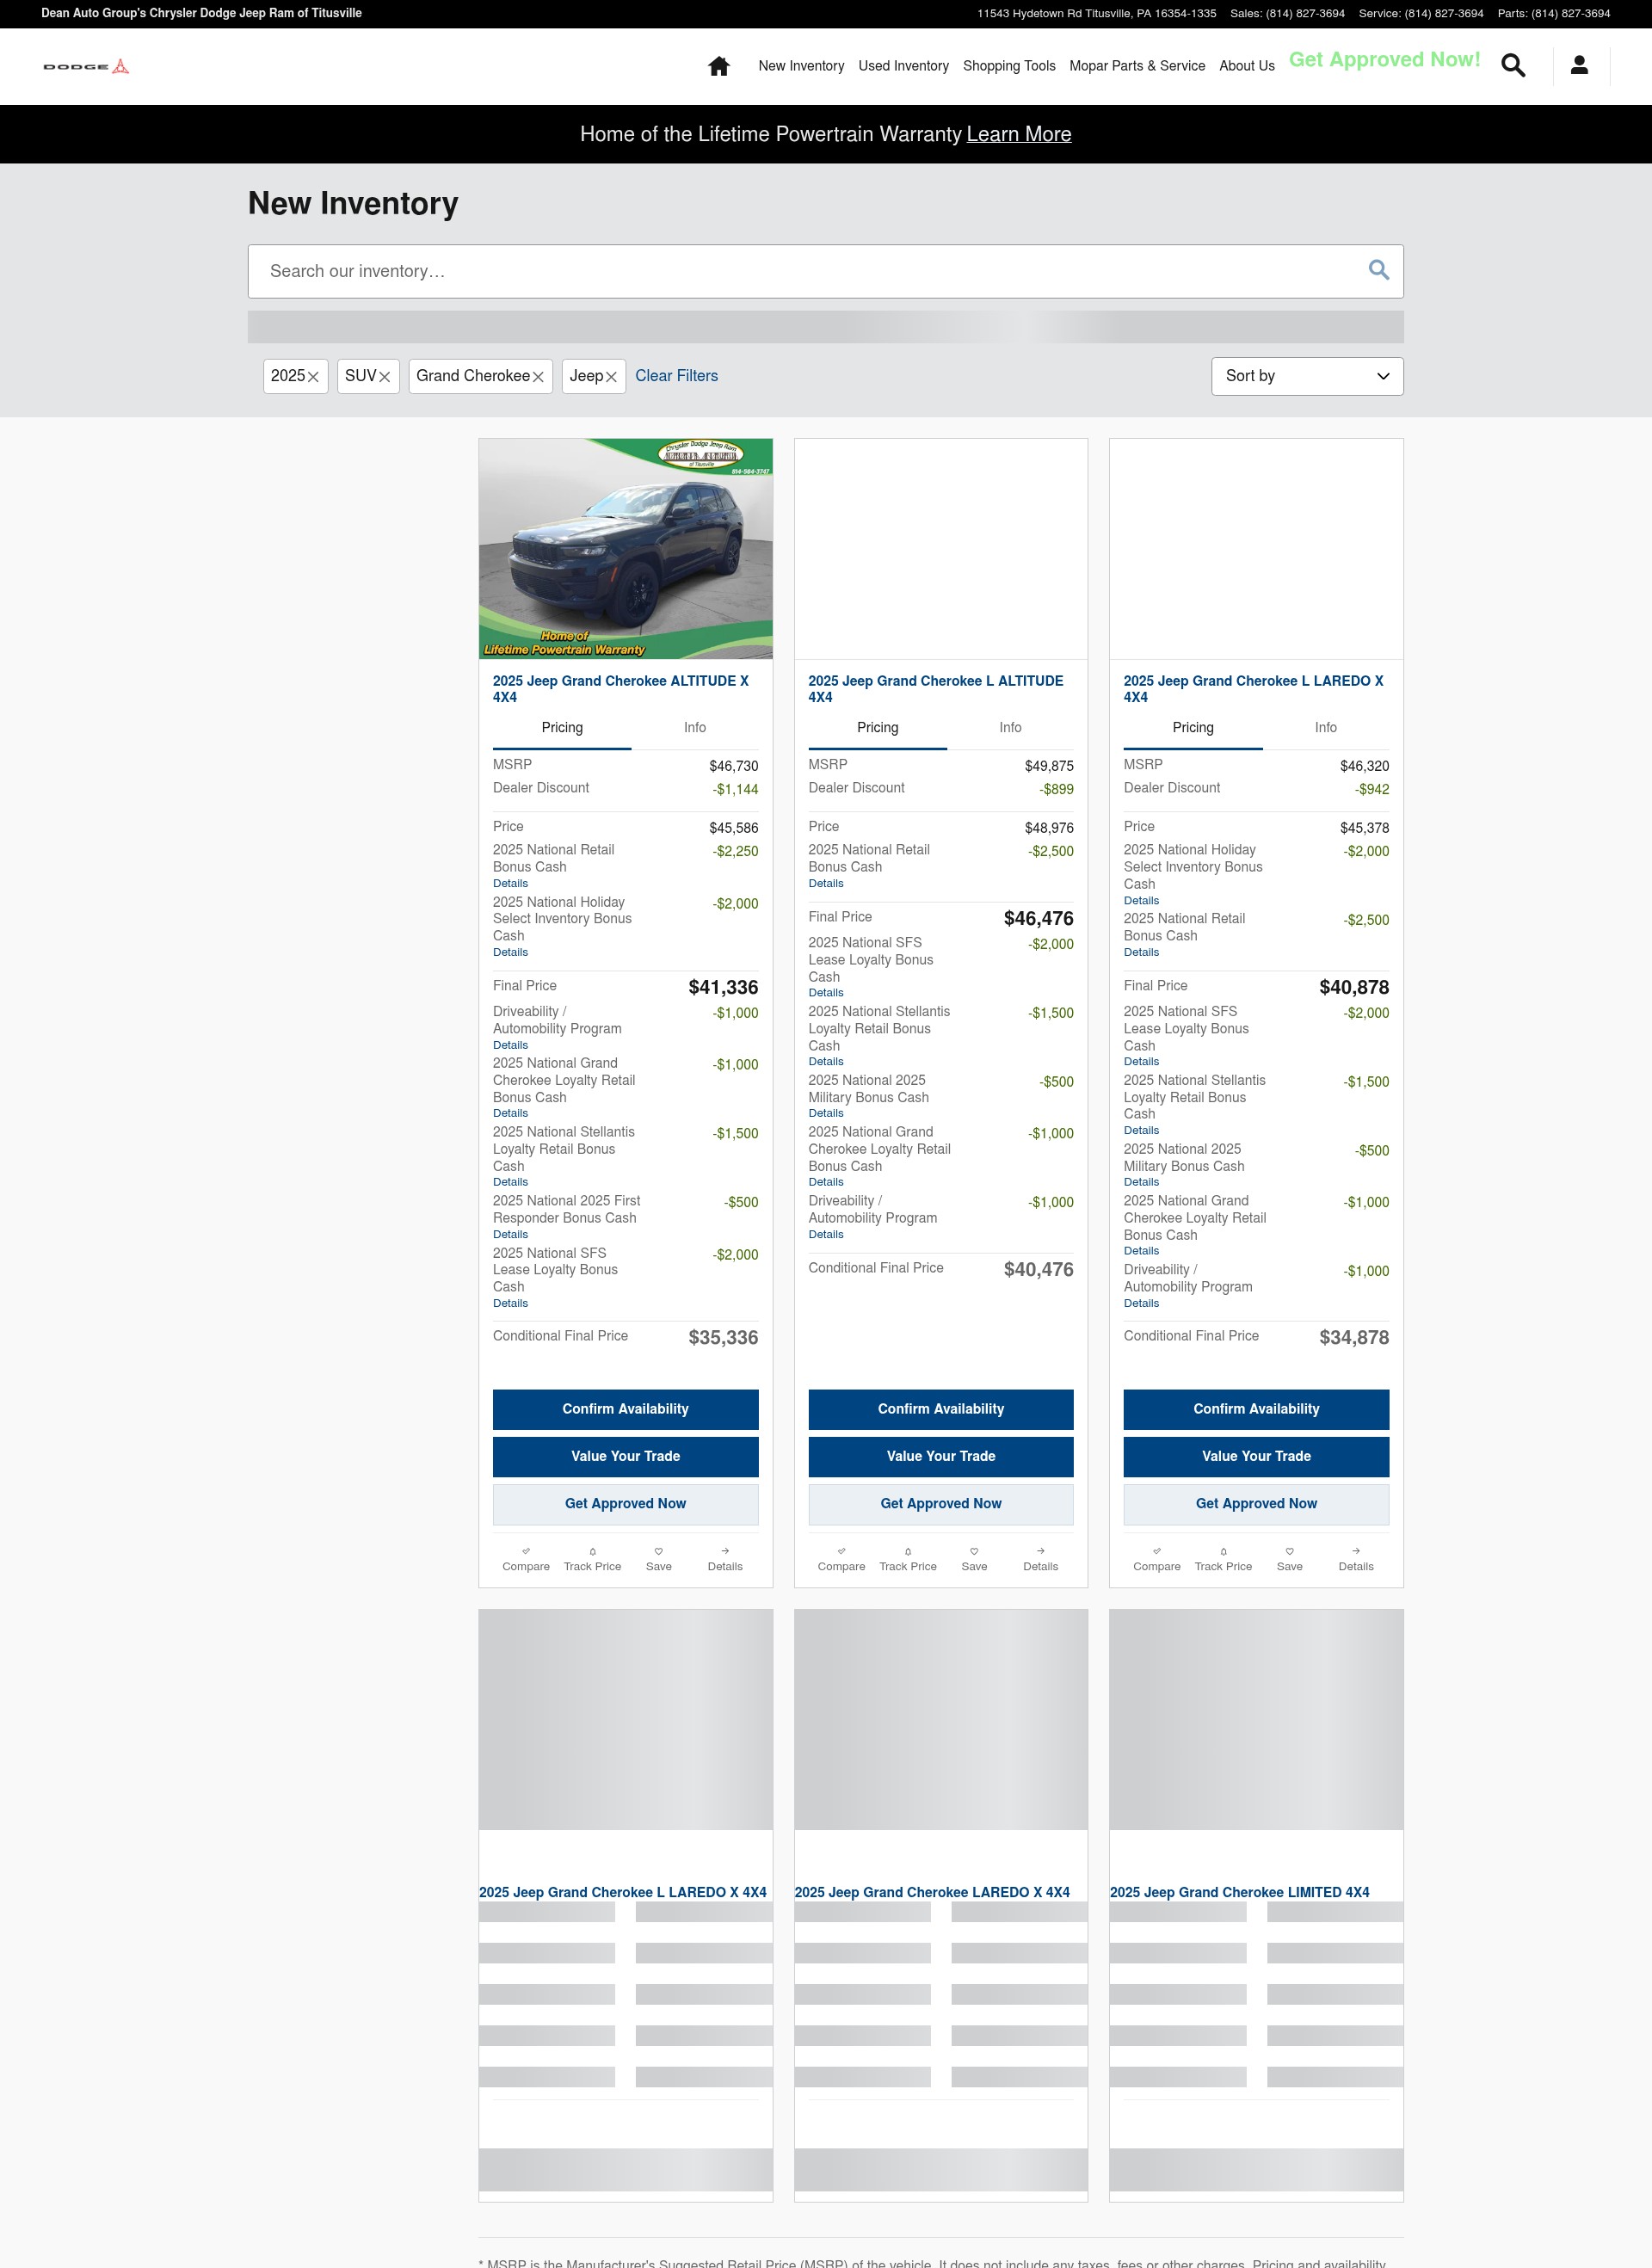
Task: Select Pricing tab on L ALTITUDE card
Action: [x=877, y=728]
